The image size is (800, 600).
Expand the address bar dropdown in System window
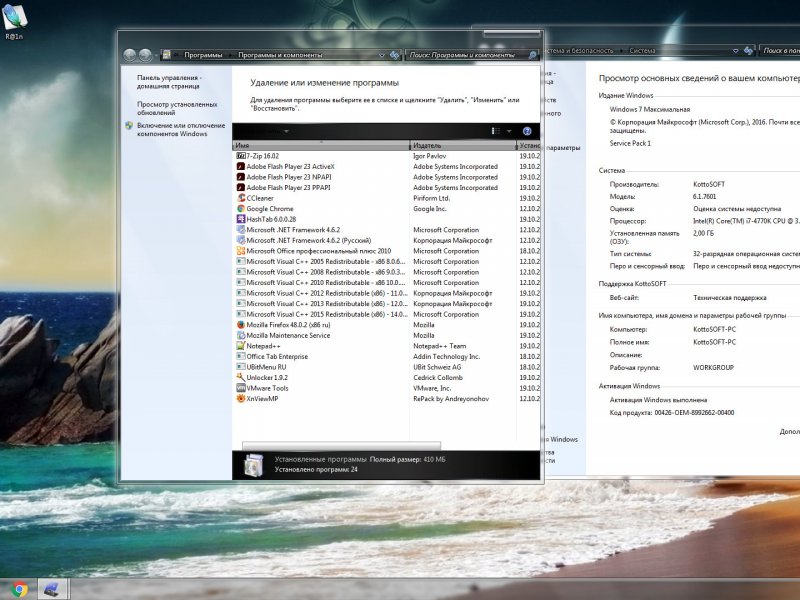(735, 51)
